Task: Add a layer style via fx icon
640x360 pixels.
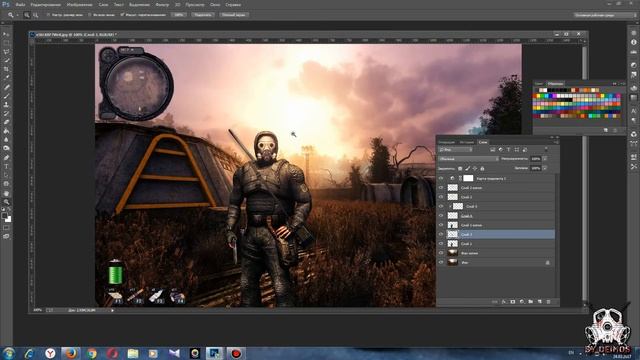Action: (504, 302)
